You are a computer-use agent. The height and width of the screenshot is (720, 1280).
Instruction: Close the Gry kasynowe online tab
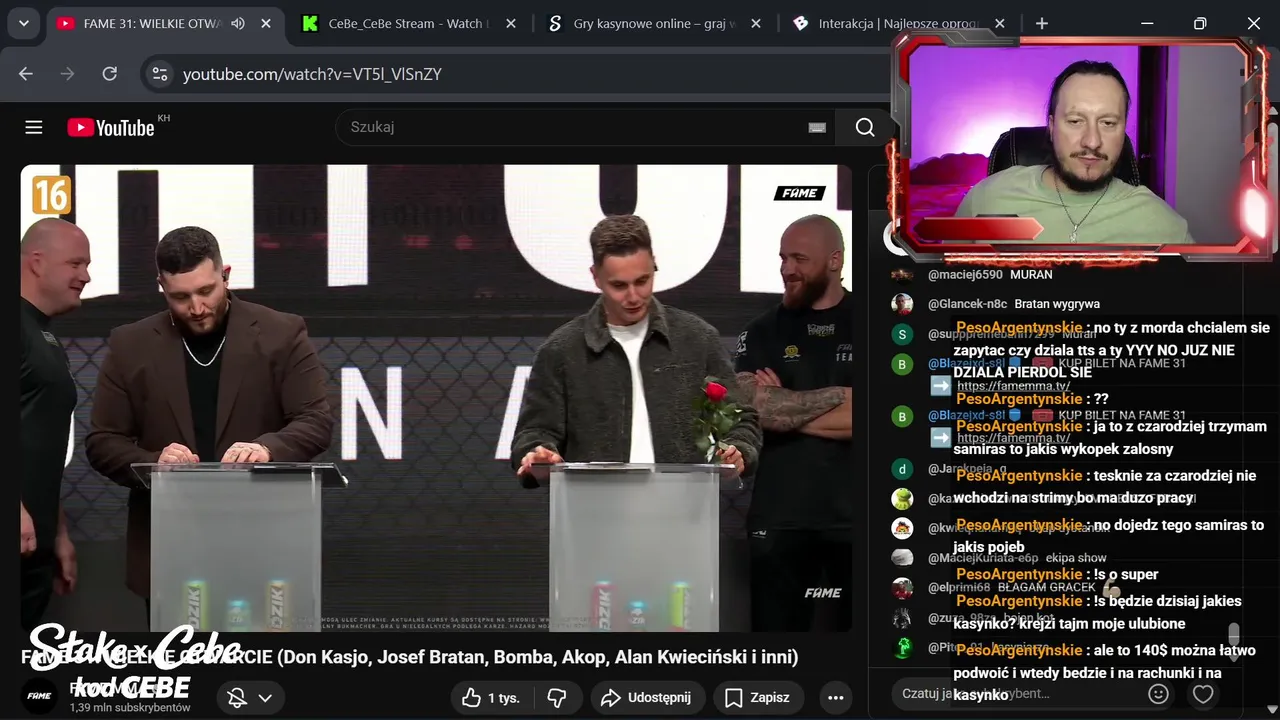[756, 23]
